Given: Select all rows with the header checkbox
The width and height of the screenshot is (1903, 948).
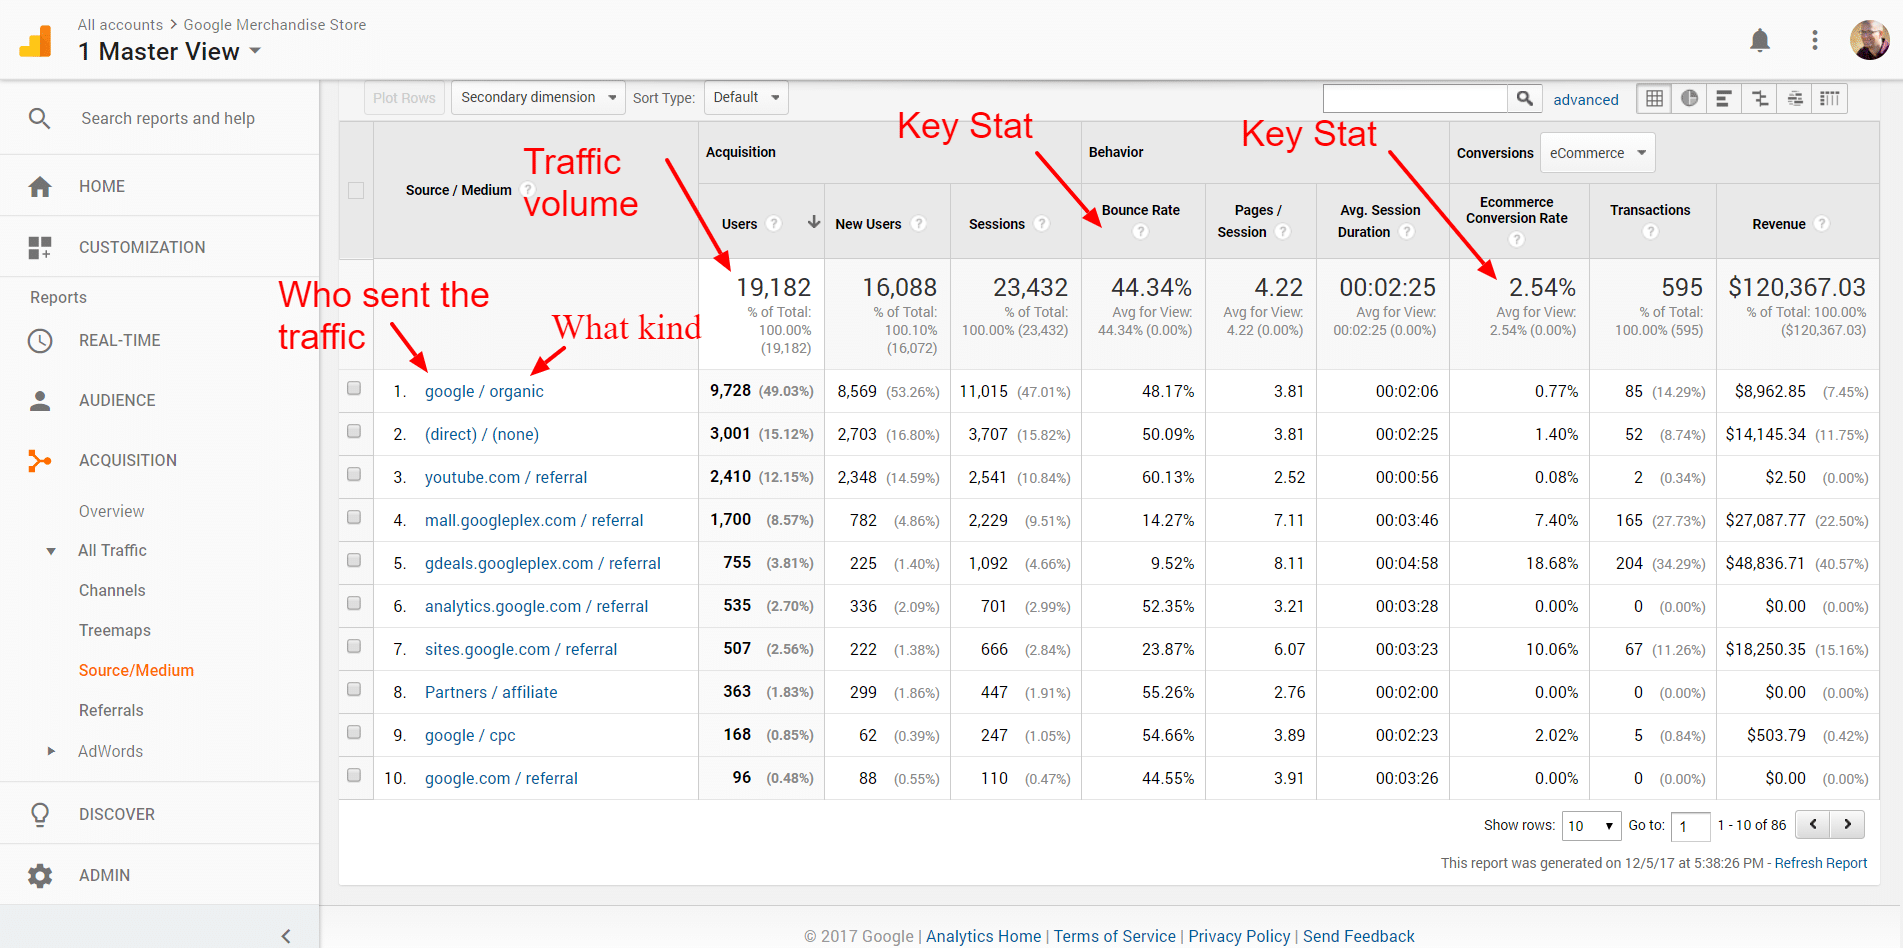Looking at the screenshot, I should pyautogui.click(x=356, y=190).
